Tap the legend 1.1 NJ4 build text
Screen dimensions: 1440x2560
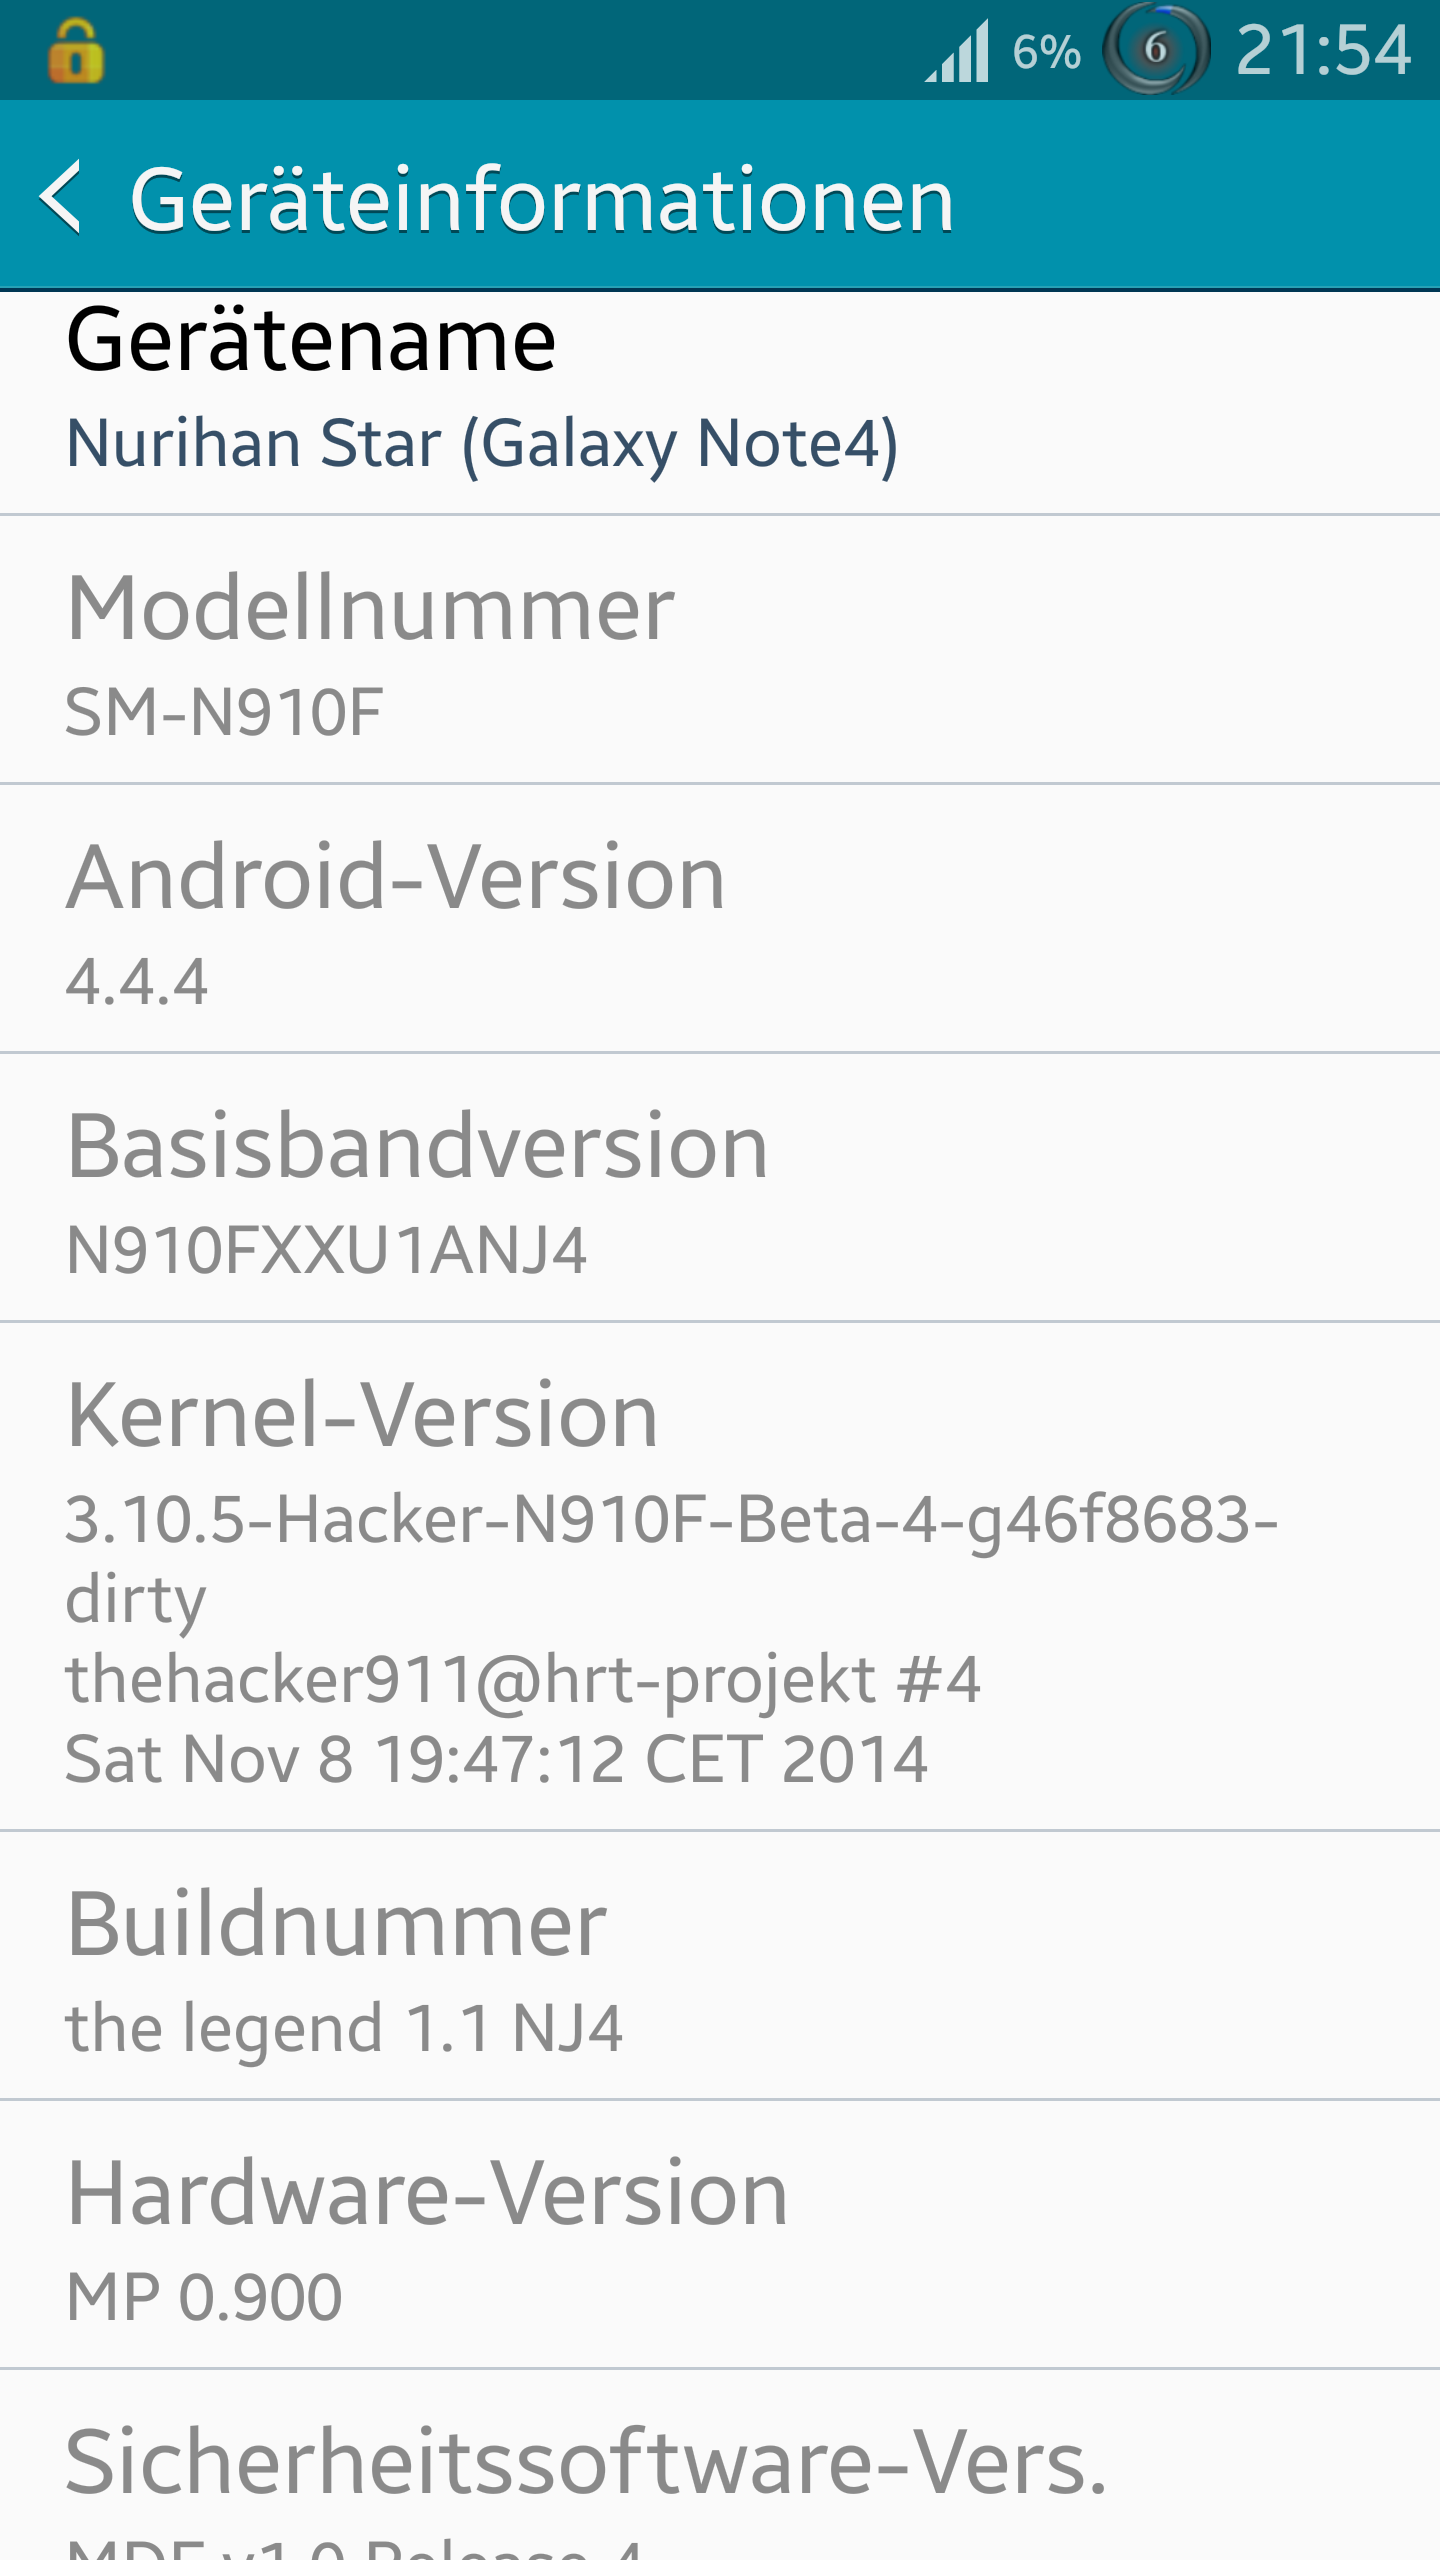(x=344, y=2030)
